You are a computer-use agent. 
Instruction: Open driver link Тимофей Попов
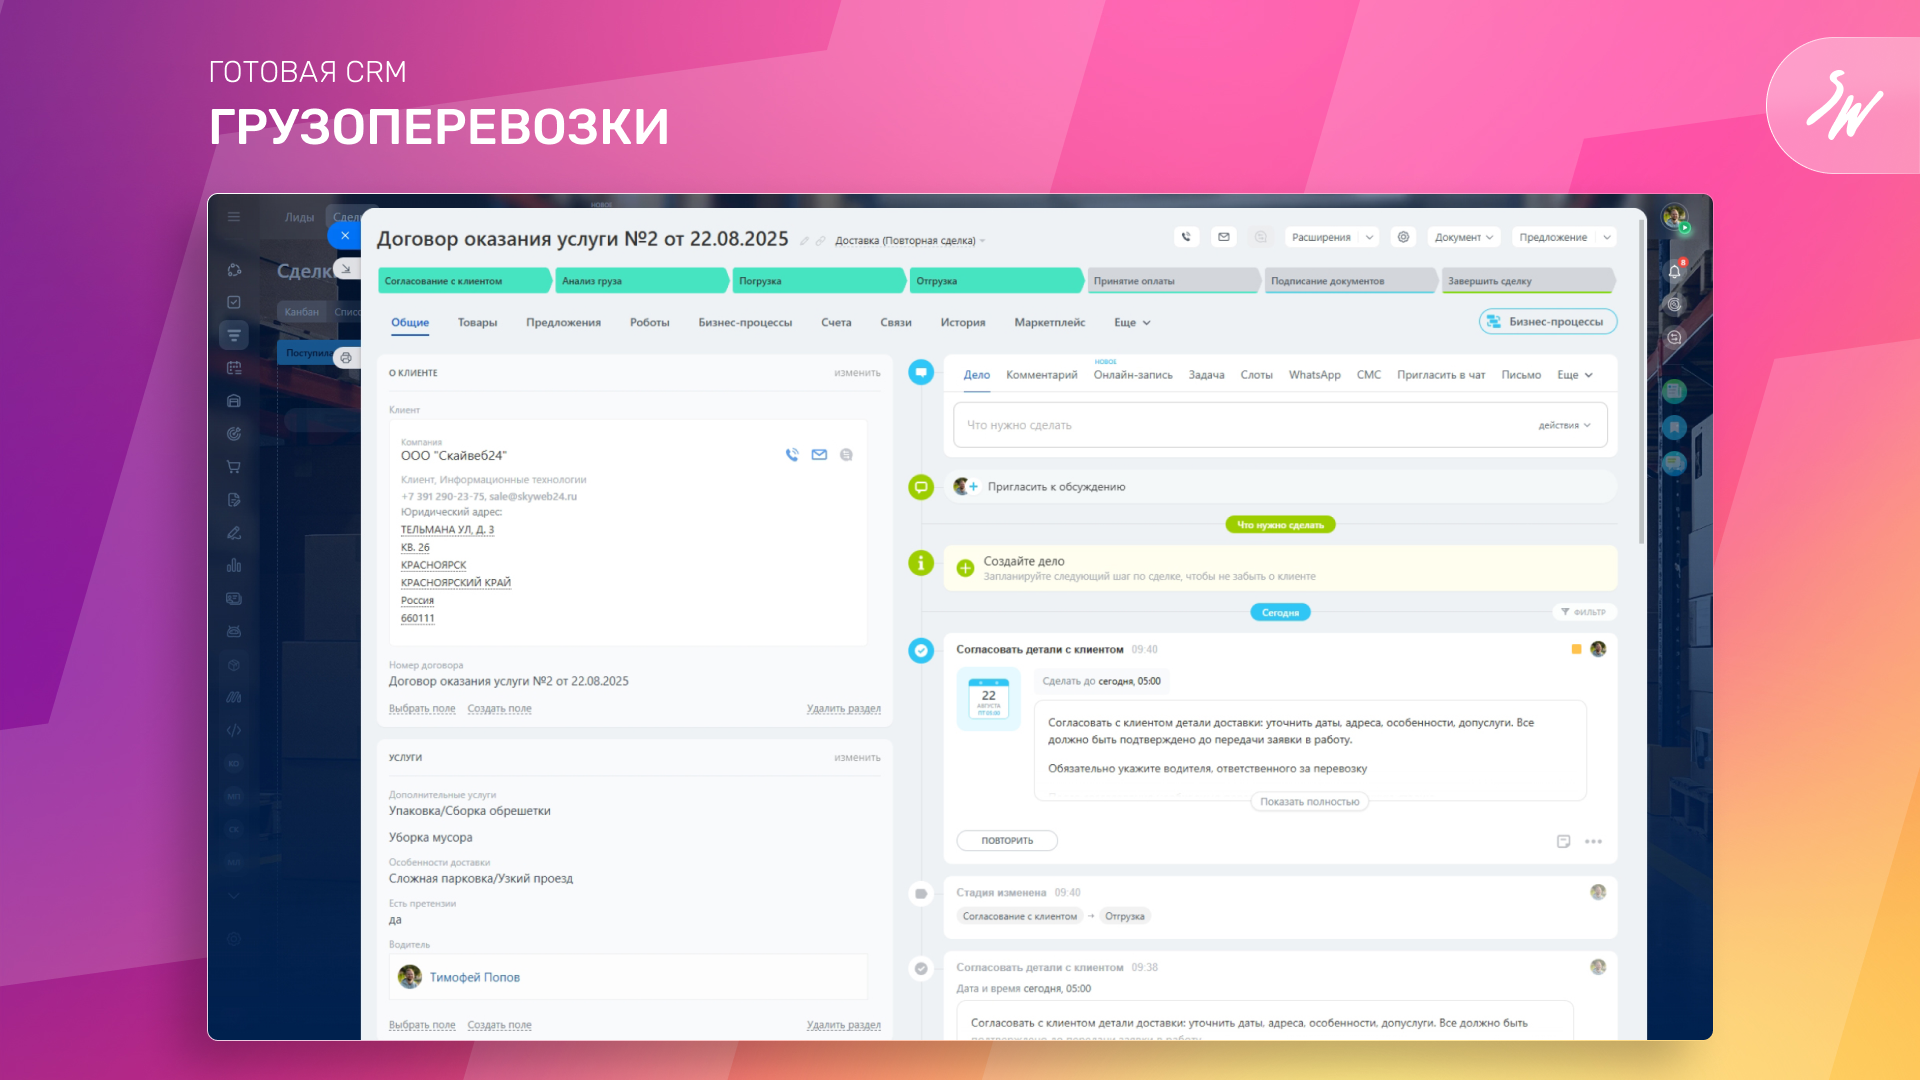pos(474,978)
